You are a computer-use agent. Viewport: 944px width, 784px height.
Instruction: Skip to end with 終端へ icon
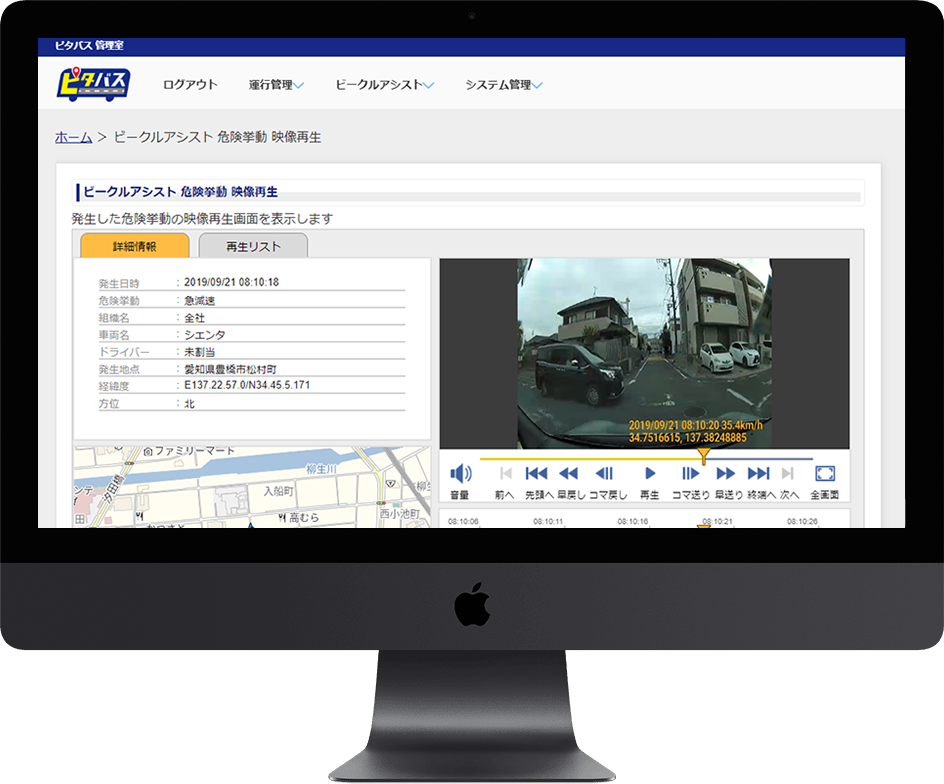click(x=759, y=474)
